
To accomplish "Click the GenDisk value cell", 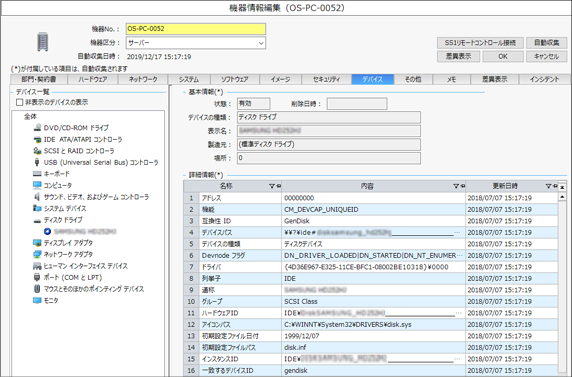I will (x=373, y=221).
